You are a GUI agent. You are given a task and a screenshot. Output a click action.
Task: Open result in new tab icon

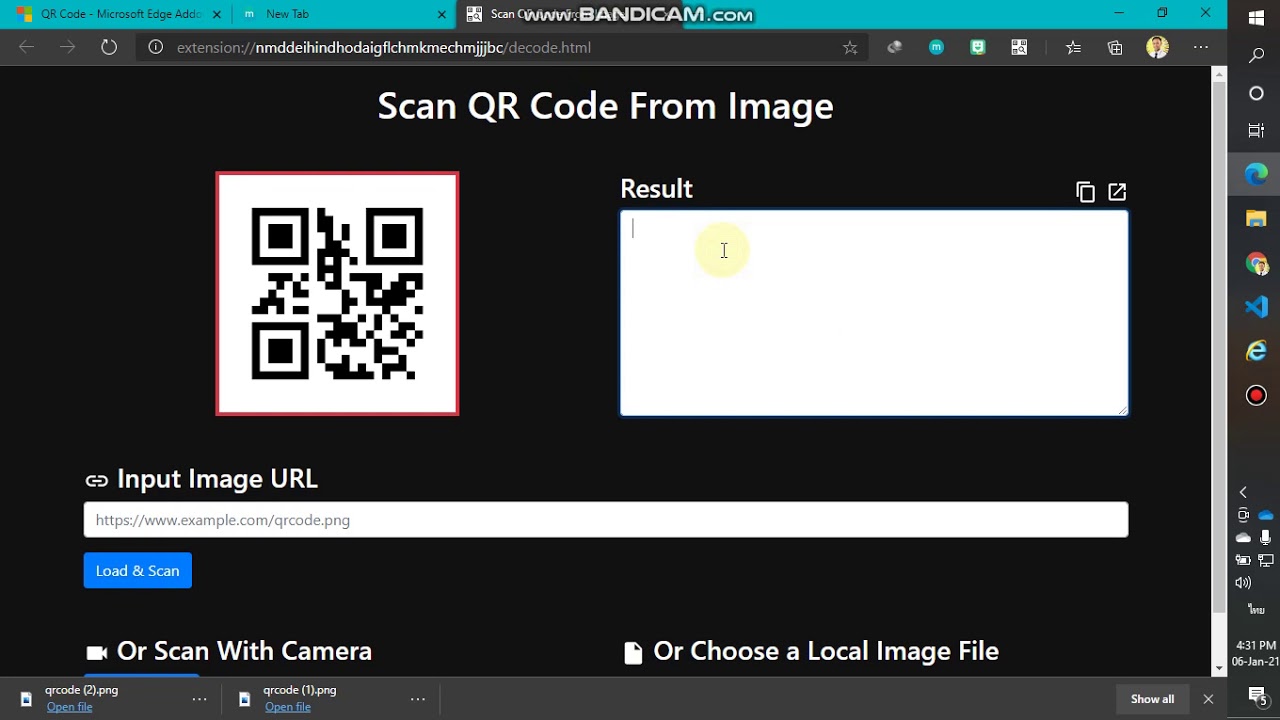point(1117,191)
